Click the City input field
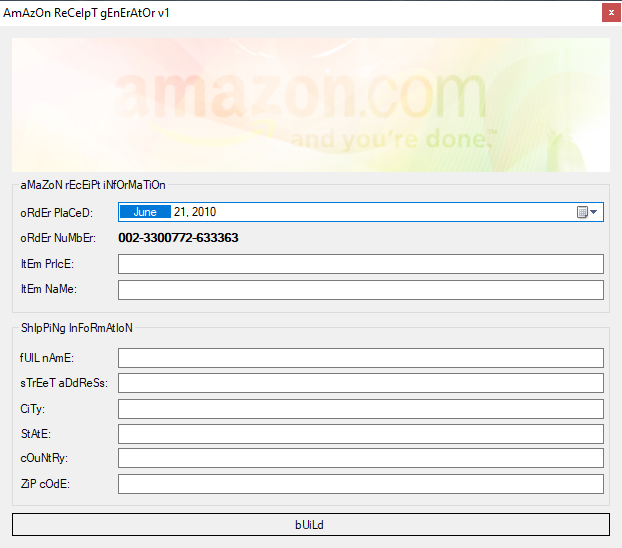622x548 pixels. [360, 409]
